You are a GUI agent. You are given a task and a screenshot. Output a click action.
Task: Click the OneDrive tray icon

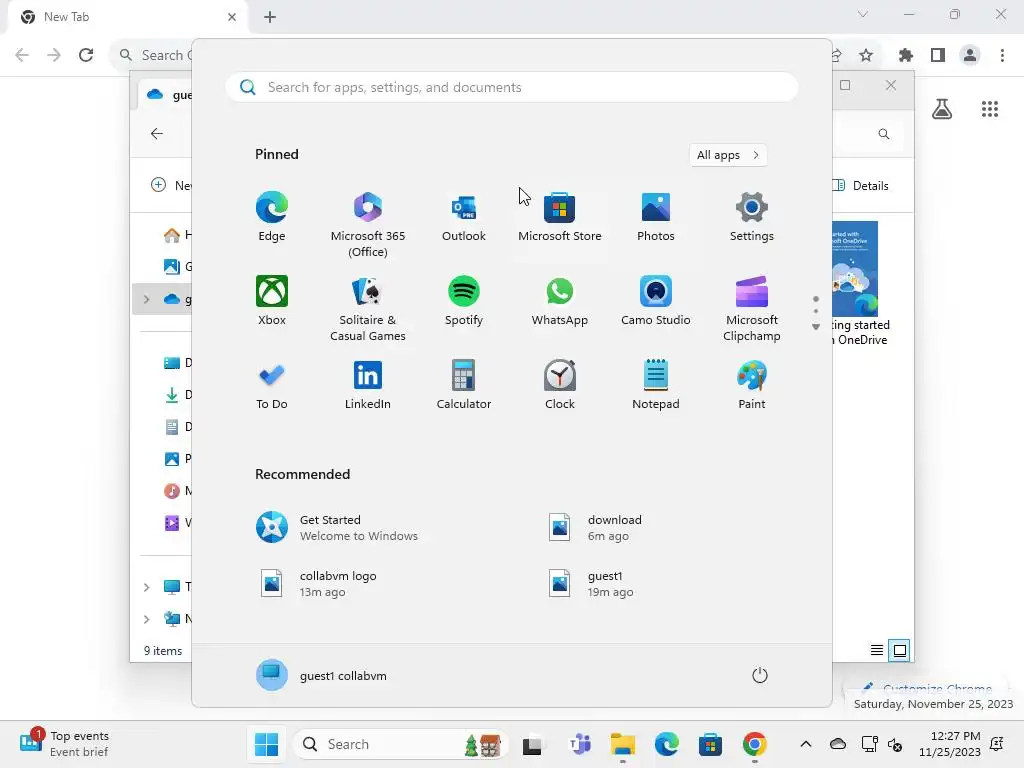tap(838, 744)
